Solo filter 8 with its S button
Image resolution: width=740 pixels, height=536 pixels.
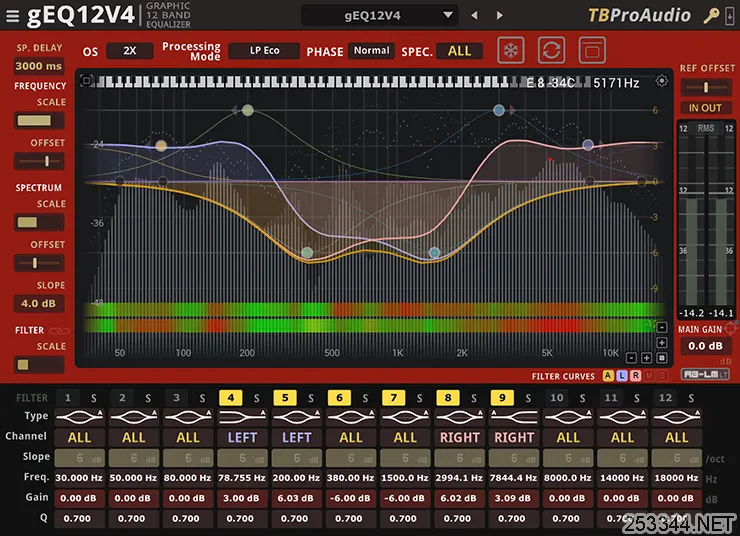pos(474,398)
